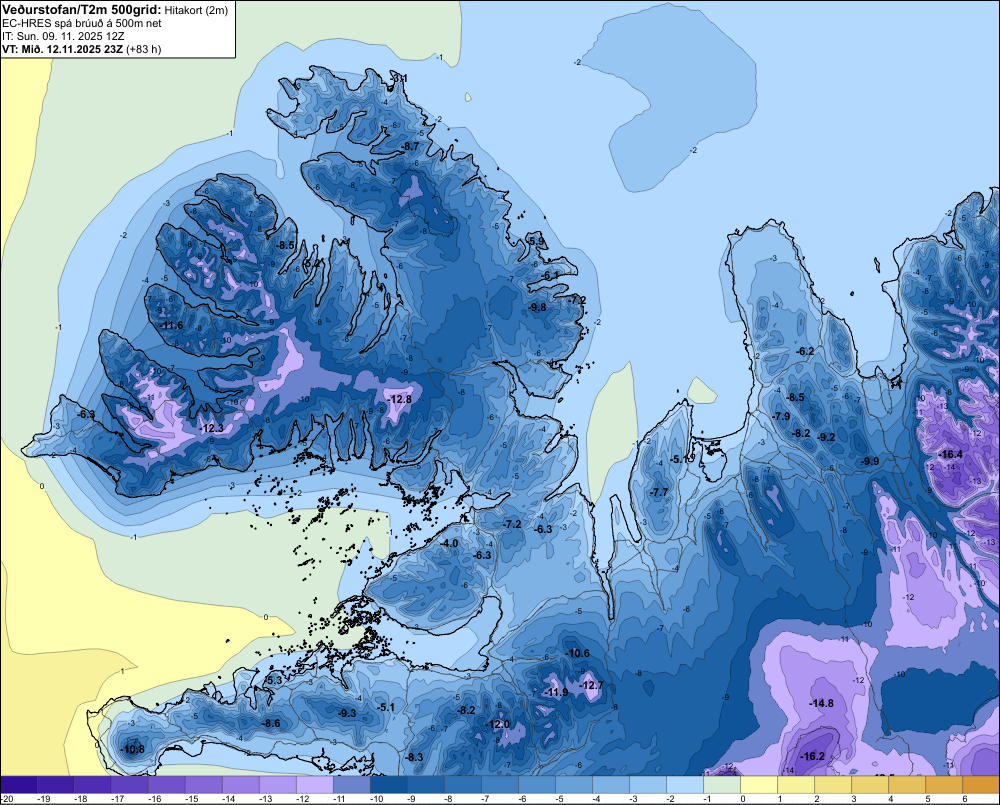Click the '-7.9' temperature value
Viewport: 1000px width, 805px height.
(781, 416)
